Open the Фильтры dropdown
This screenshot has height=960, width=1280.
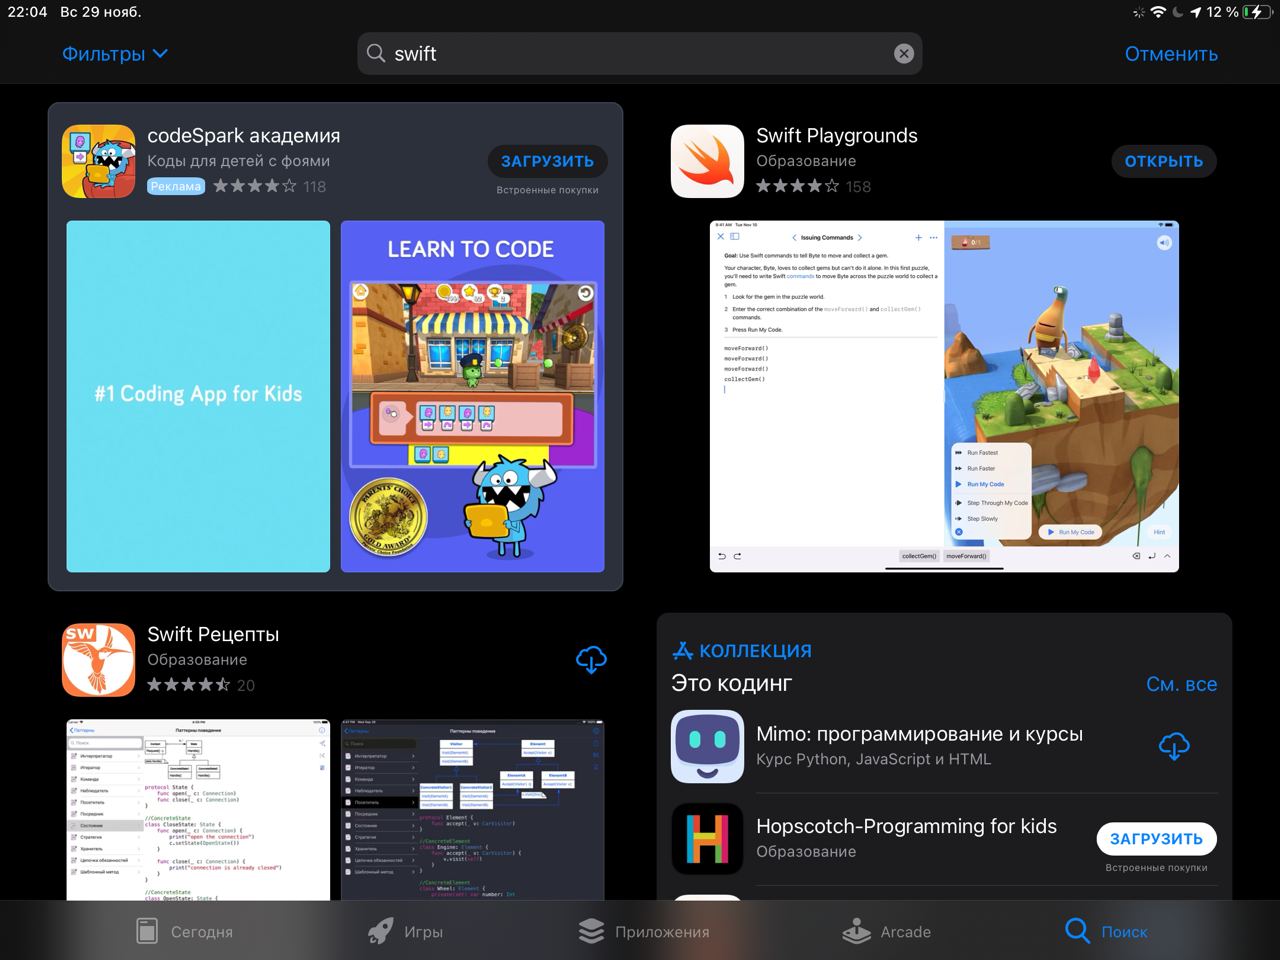tap(114, 54)
